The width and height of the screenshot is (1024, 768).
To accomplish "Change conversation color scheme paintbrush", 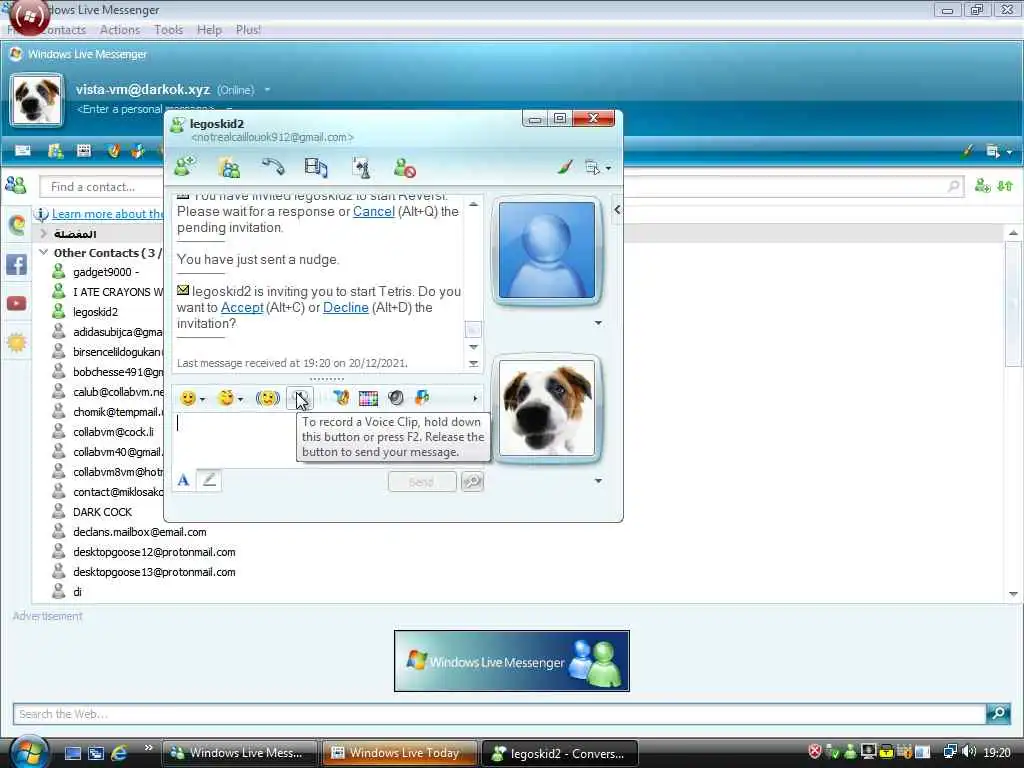I will 566,167.
